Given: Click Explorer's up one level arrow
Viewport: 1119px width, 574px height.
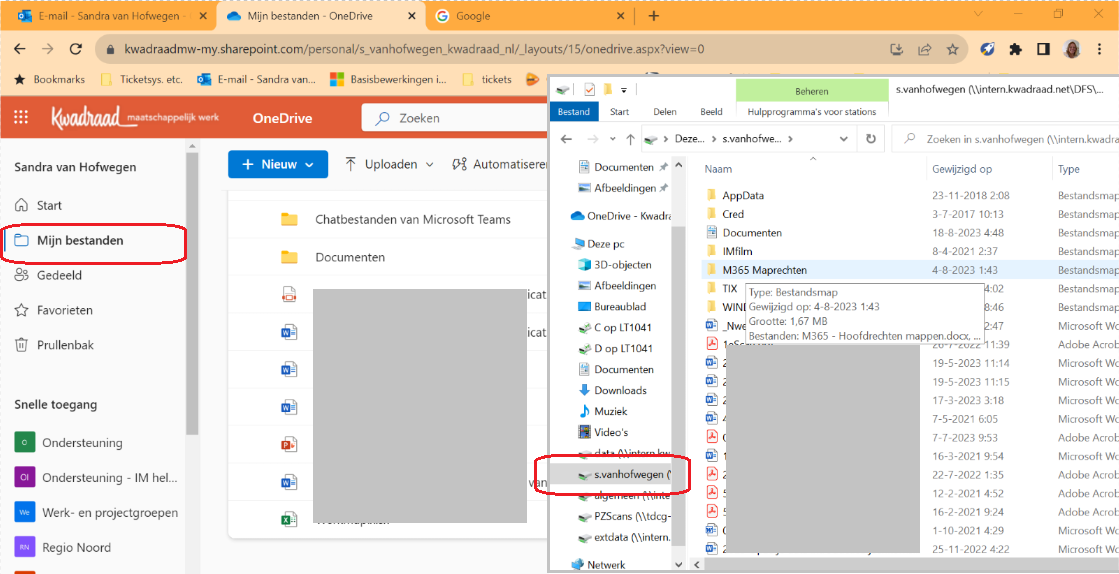Looking at the screenshot, I should pos(630,139).
